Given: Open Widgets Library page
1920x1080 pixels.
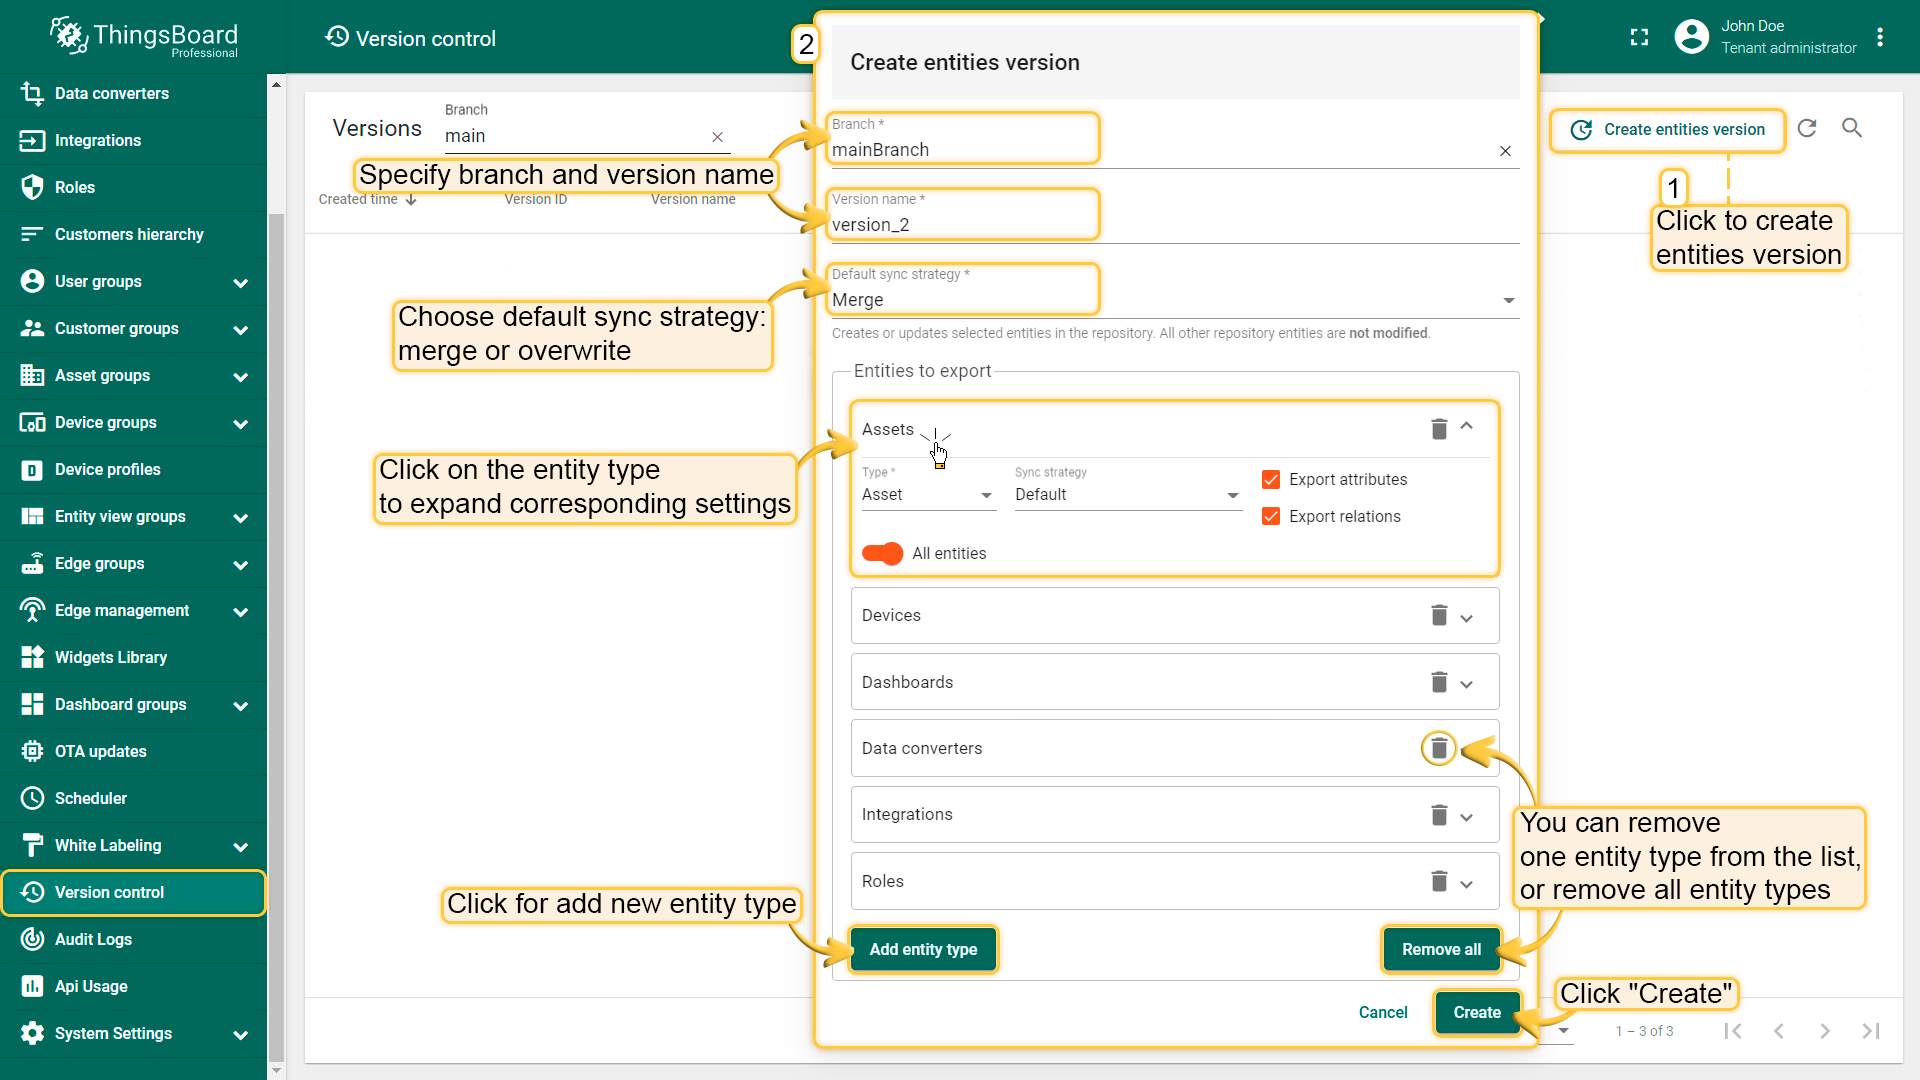Looking at the screenshot, I should pos(134,658).
